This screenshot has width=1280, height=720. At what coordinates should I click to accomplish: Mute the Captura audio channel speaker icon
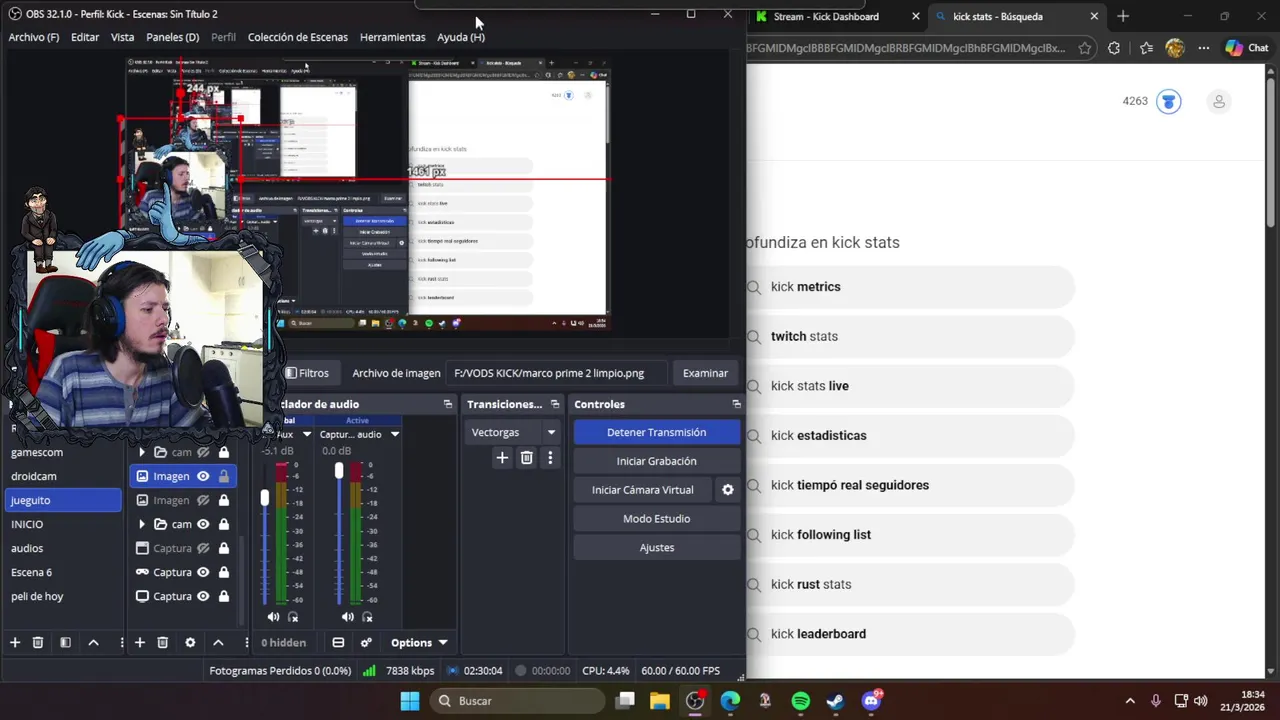coord(348,617)
